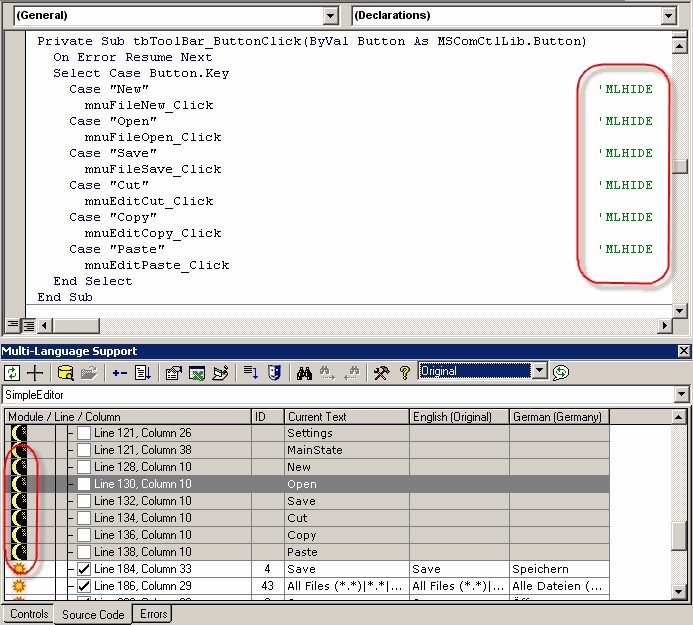
Task: Open the Original language dropdown
Action: tap(540, 371)
